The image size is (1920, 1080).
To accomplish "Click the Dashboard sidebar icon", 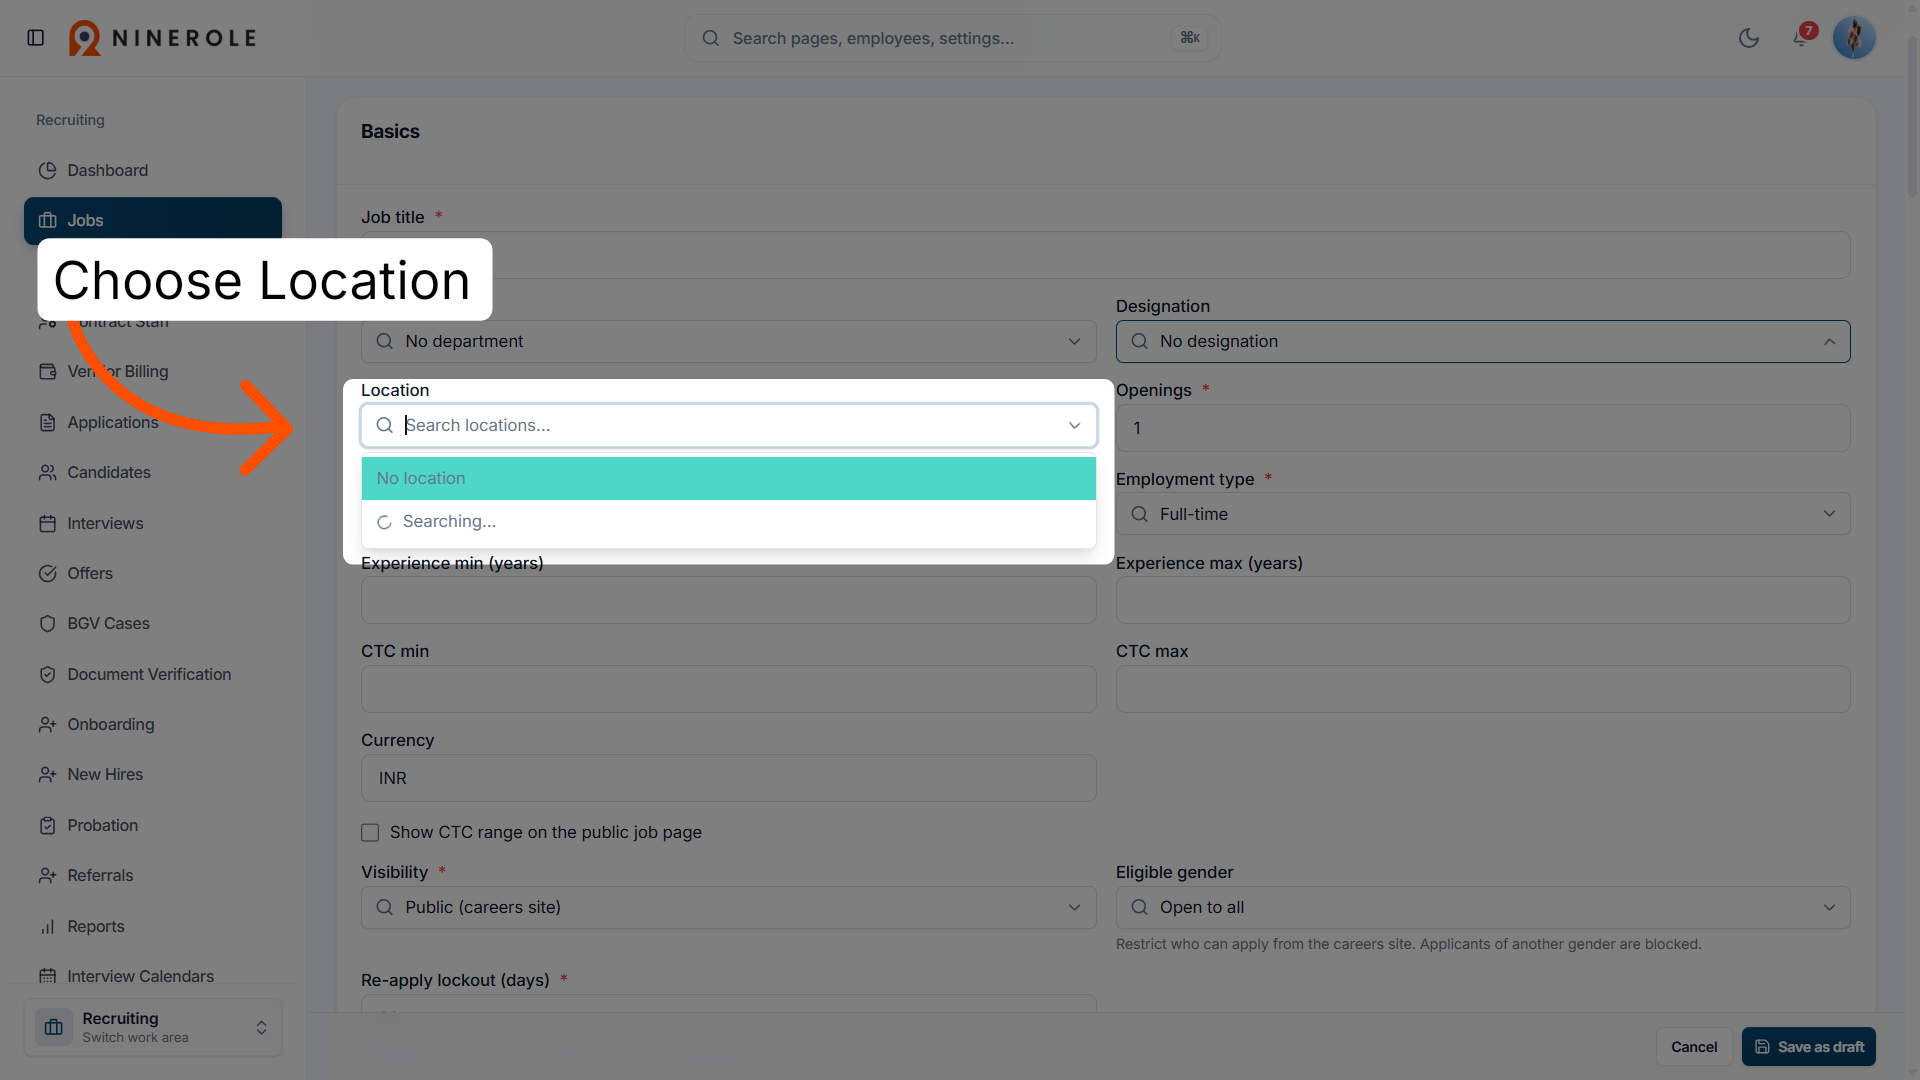I will (47, 170).
